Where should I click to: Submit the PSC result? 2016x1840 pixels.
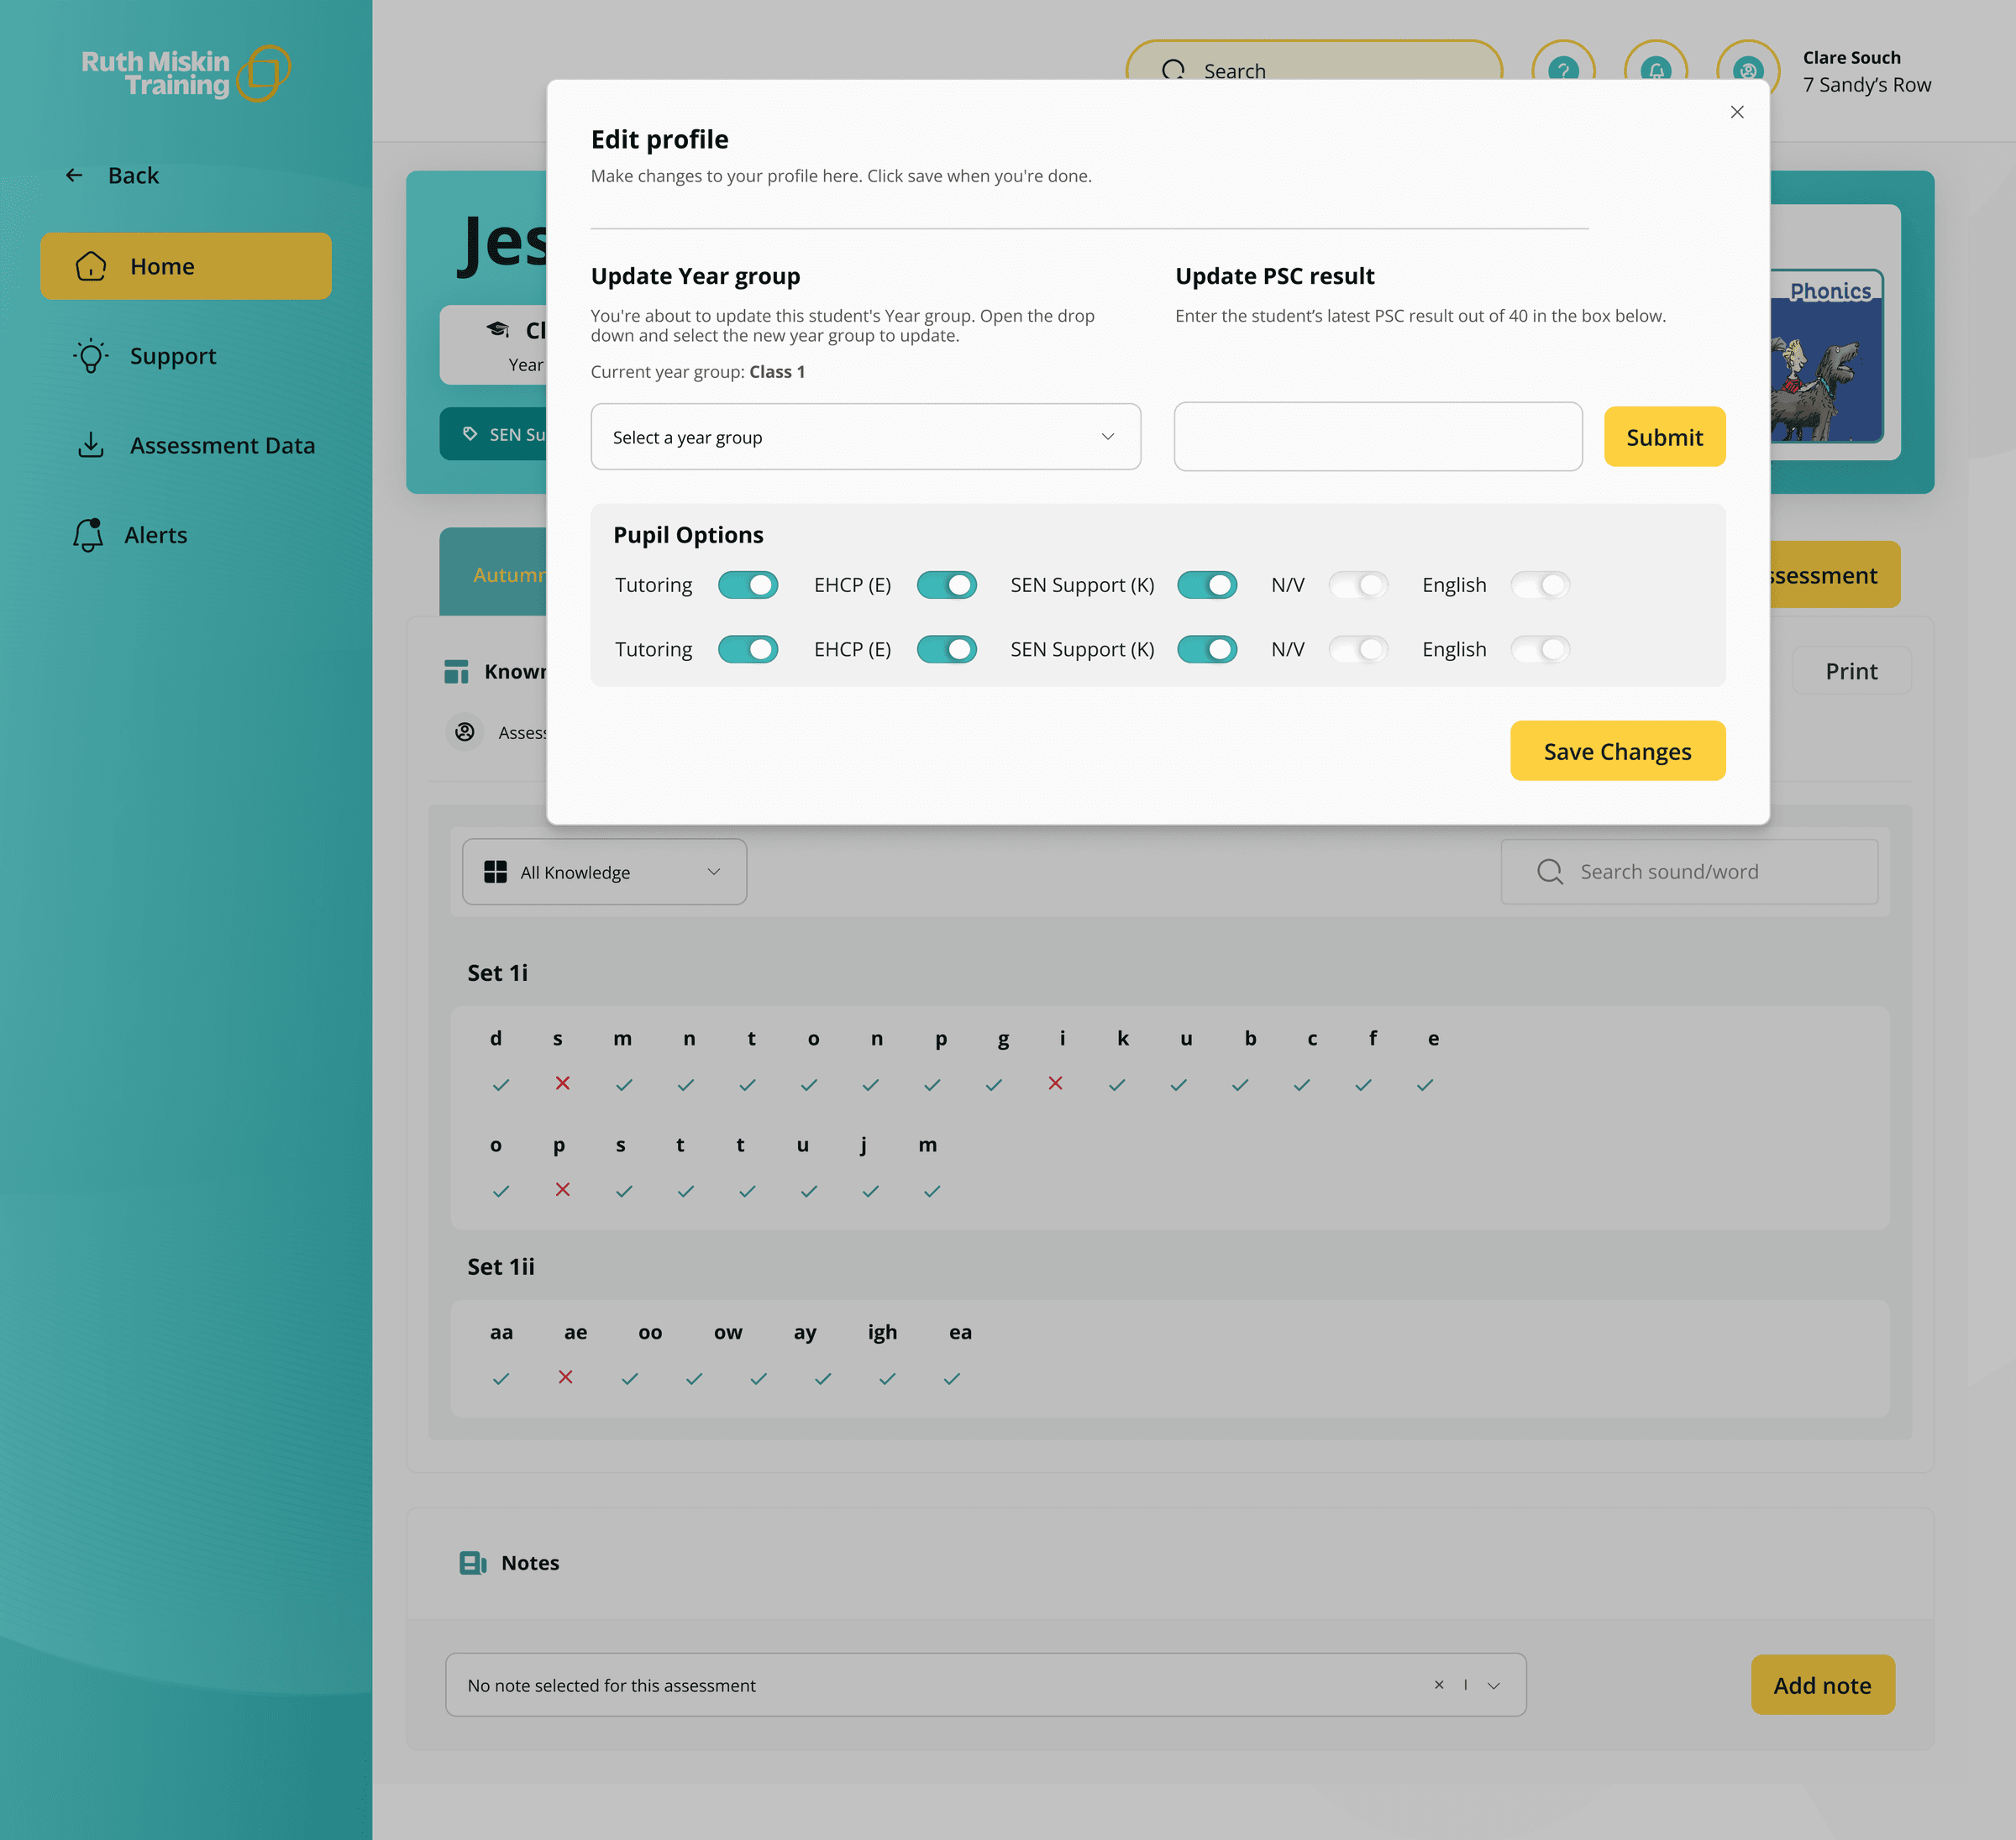click(x=1664, y=437)
